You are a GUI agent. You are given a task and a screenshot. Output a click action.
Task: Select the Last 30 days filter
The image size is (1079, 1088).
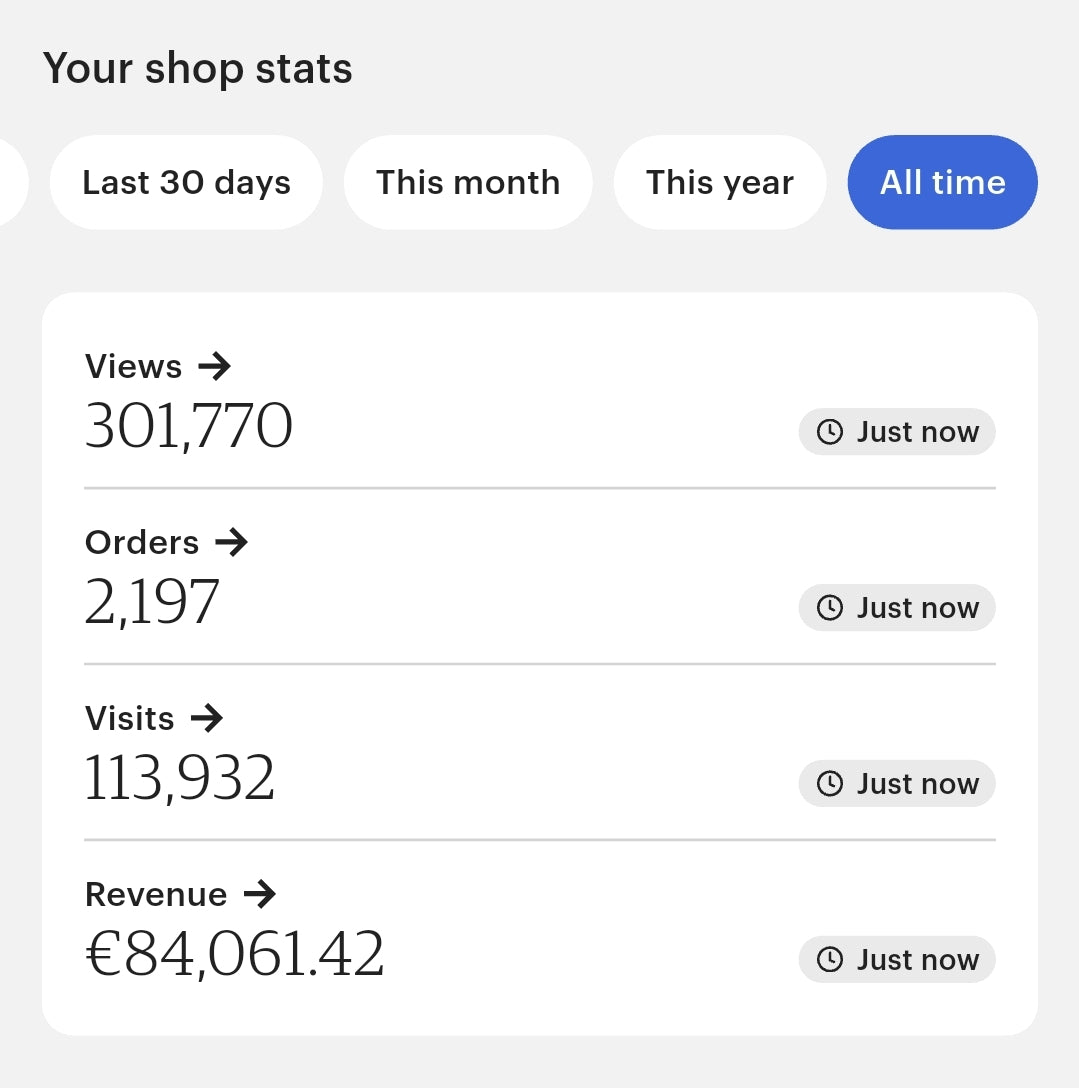pyautogui.click(x=186, y=183)
